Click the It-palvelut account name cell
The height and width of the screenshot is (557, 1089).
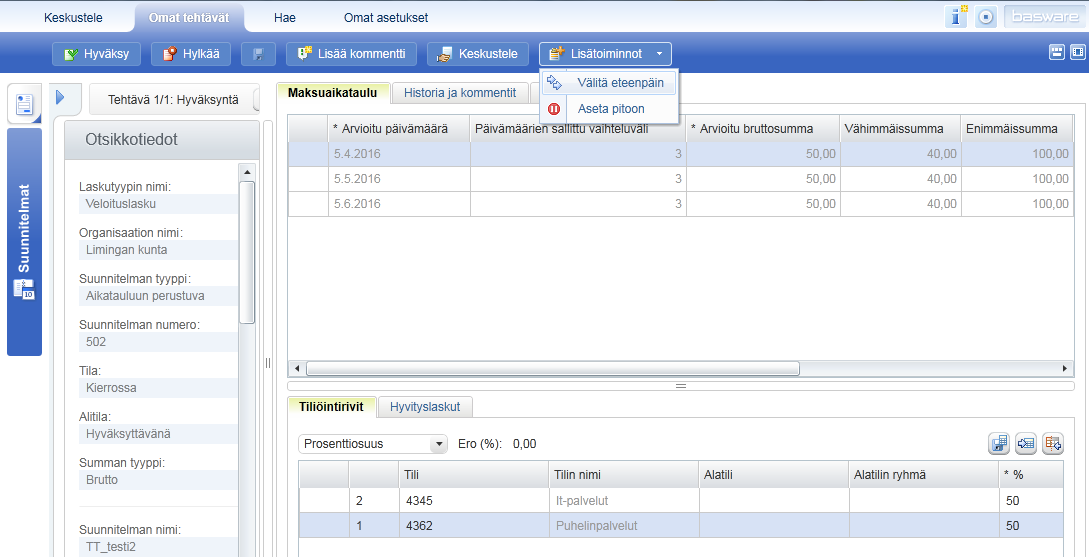(623, 501)
